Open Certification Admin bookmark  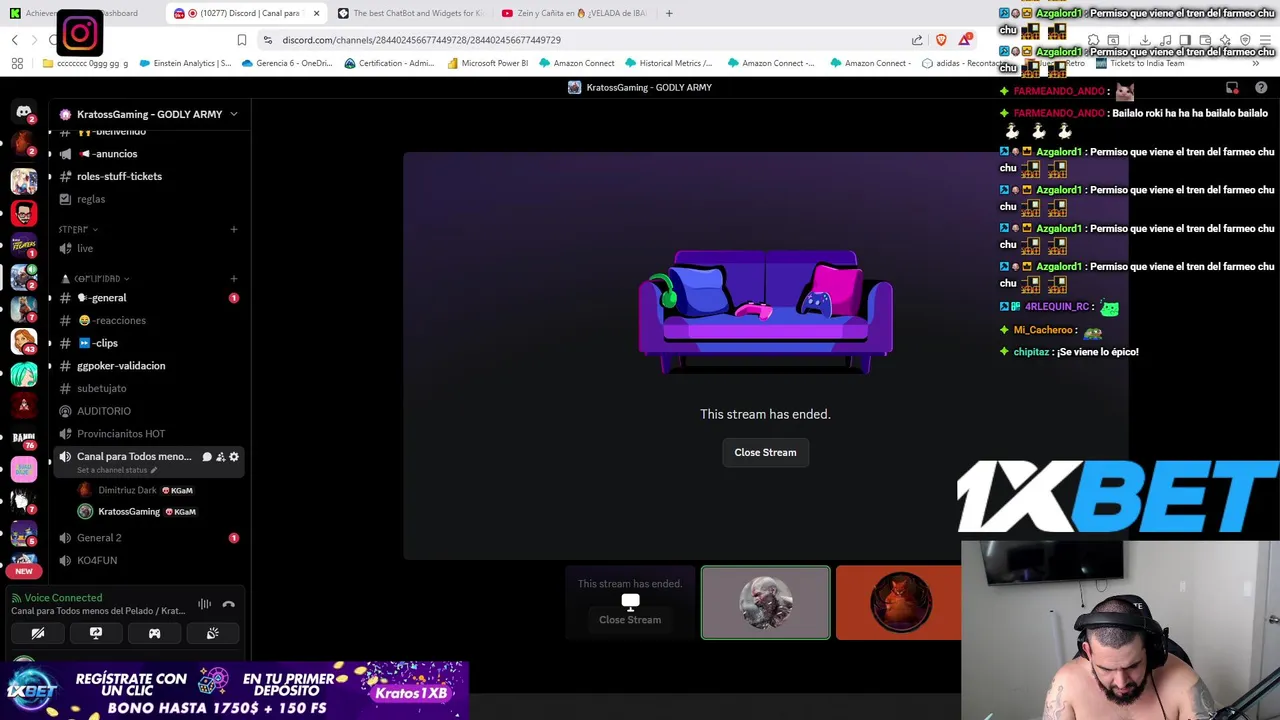[390, 63]
